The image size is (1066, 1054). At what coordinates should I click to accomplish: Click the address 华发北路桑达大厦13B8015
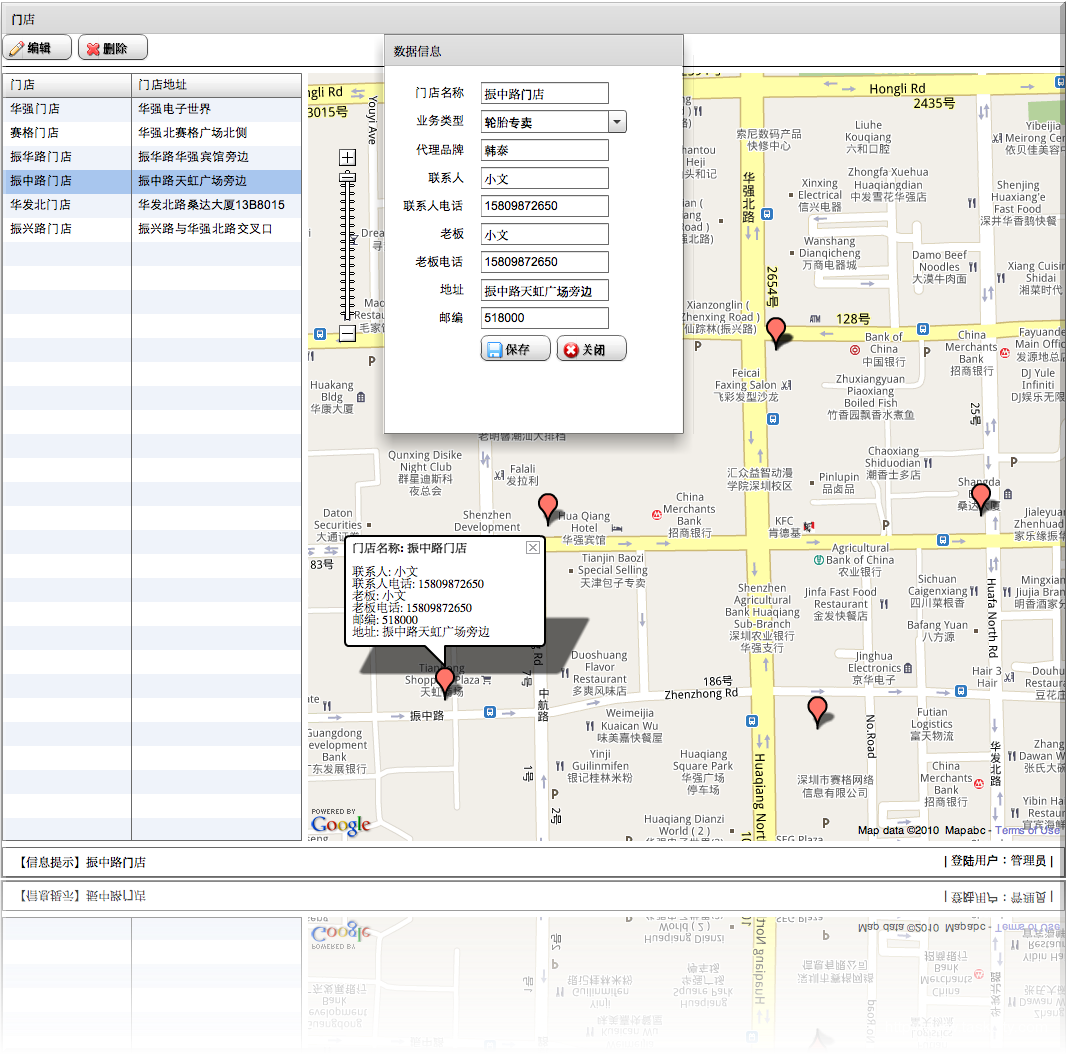pos(211,205)
